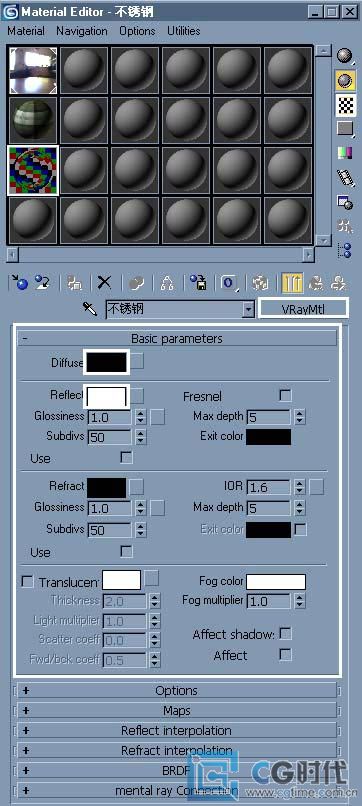Tick the Affect checkbox below Affect shadow
The width and height of the screenshot is (362, 806).
tap(285, 654)
